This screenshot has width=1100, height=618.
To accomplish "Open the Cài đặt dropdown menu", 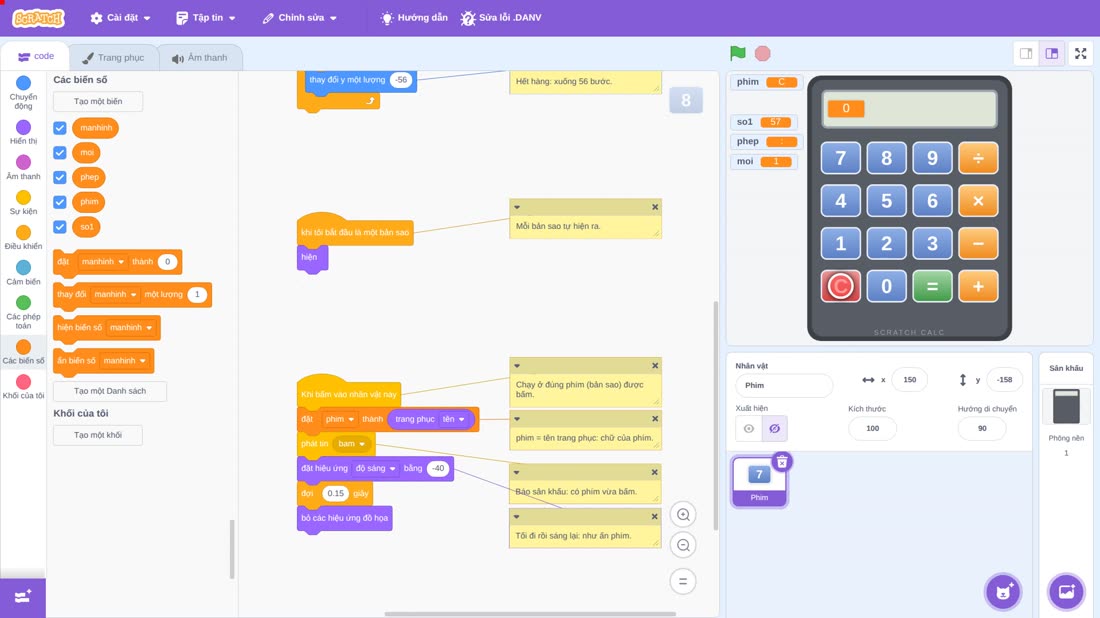I will coord(121,18).
